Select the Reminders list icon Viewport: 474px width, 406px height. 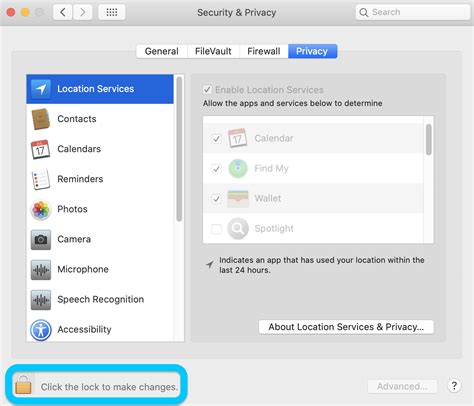pos(41,179)
